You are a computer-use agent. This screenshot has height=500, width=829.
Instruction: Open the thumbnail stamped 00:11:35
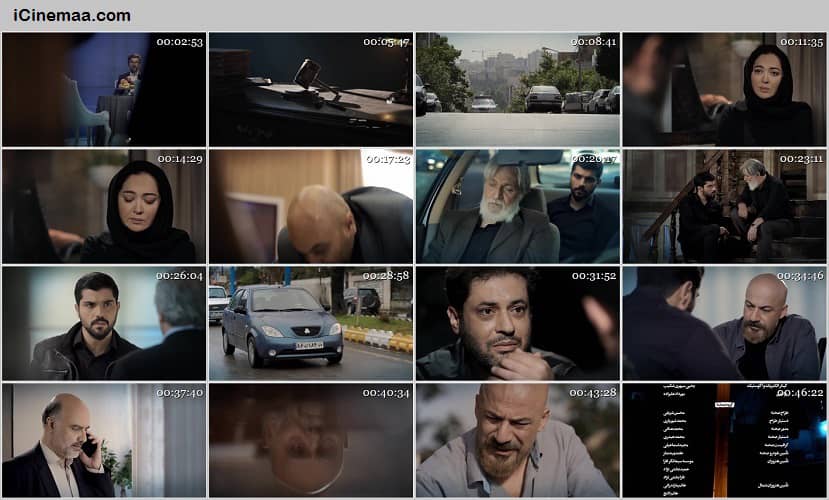[724, 89]
